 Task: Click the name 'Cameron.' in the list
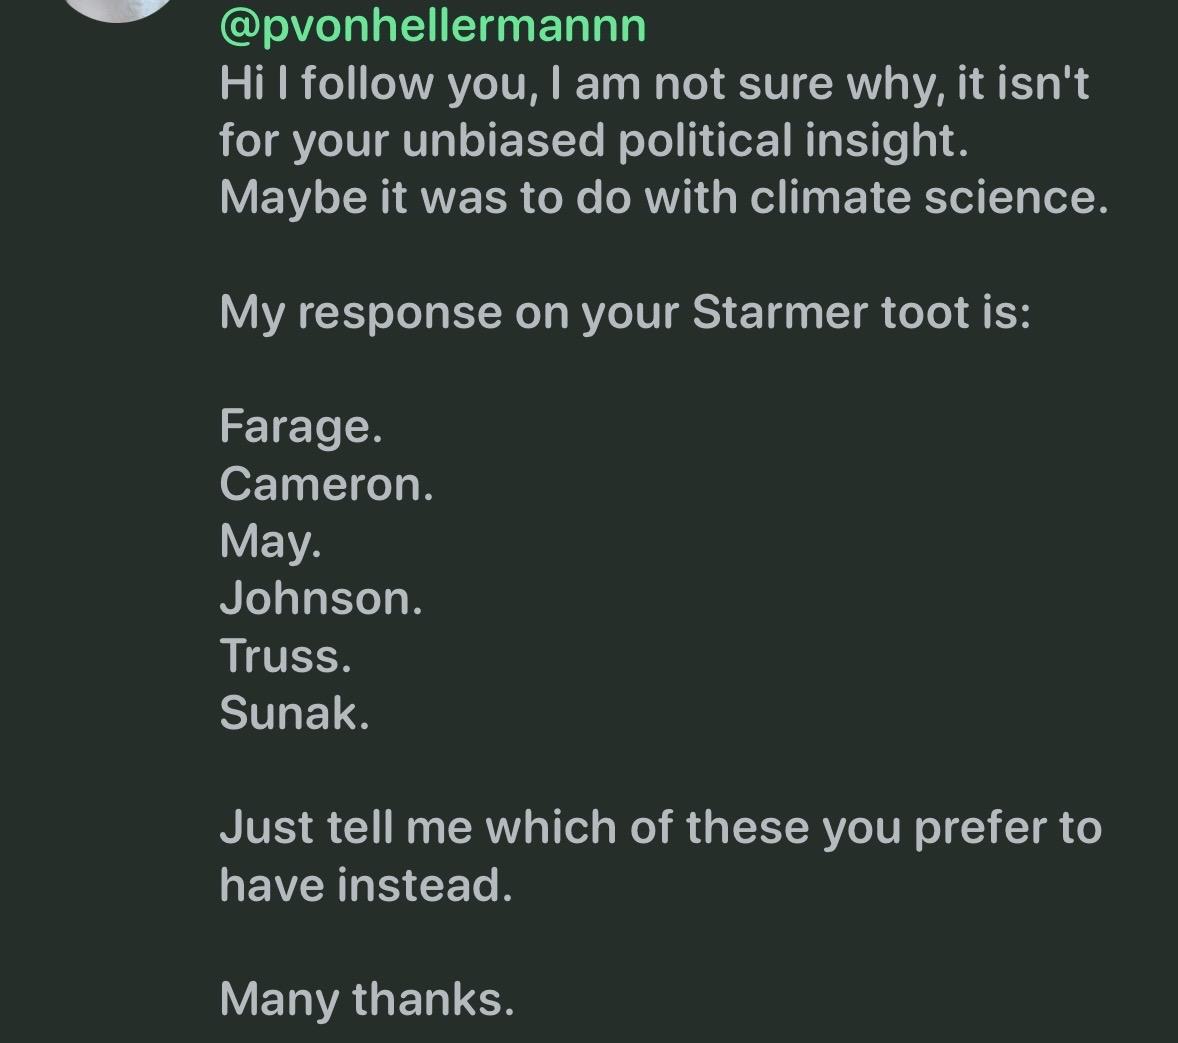tap(326, 485)
